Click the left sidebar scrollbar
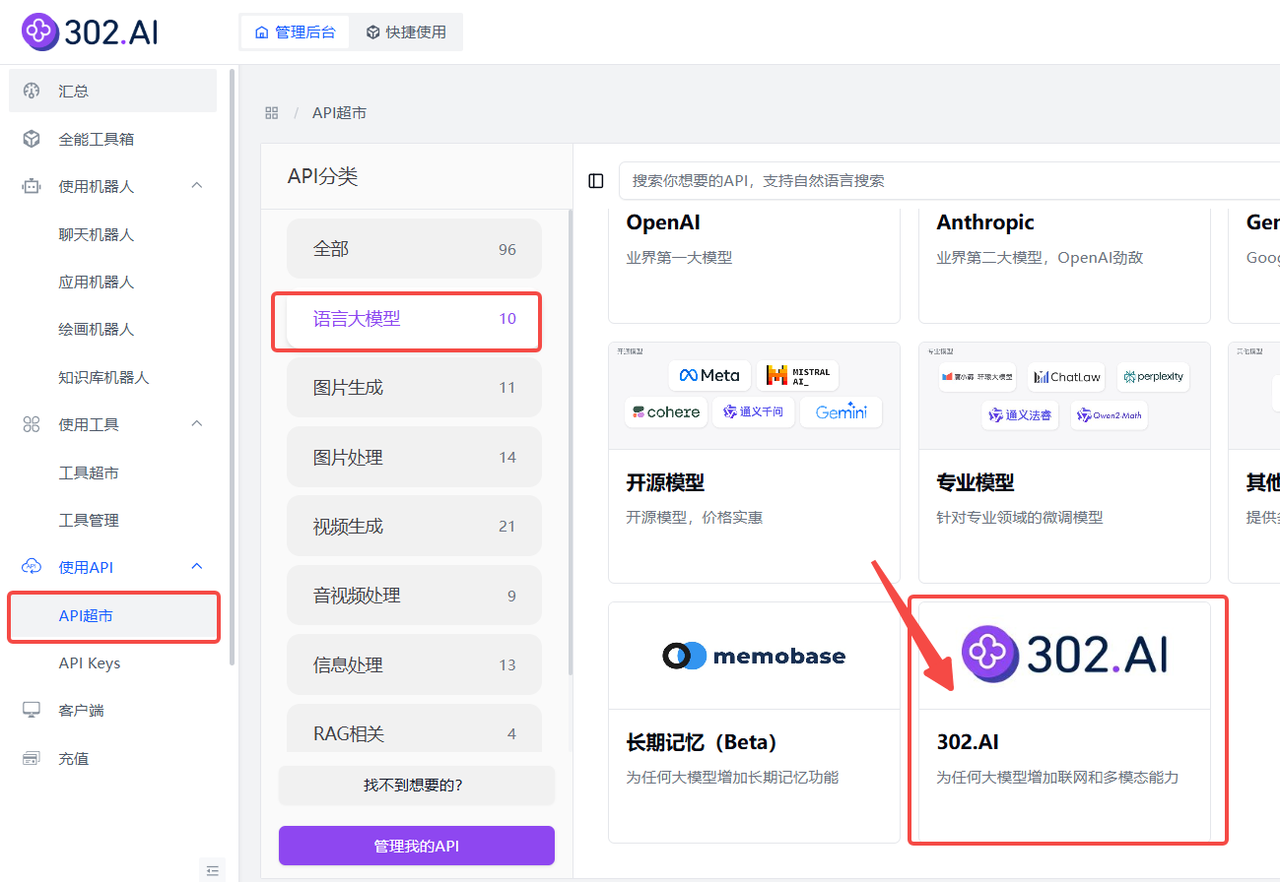 tap(233, 366)
